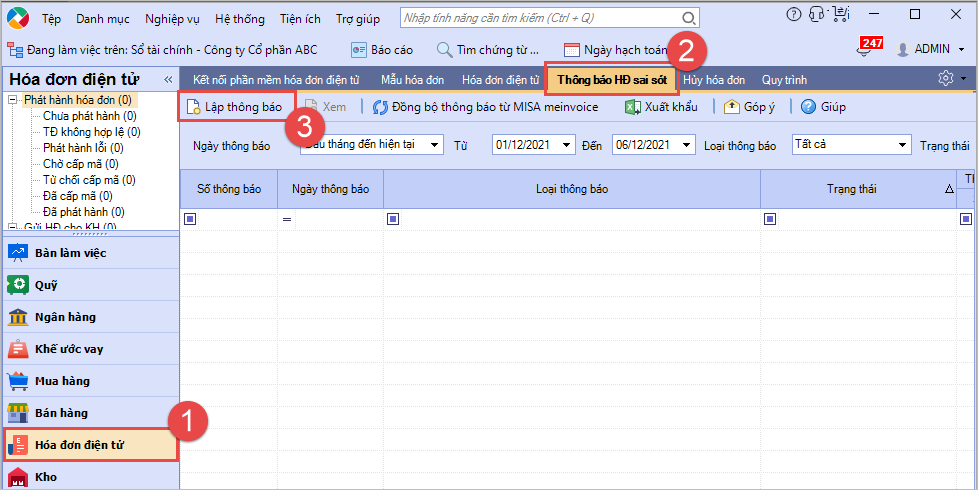Click Xuất khẩu Excel export icon
This screenshot has width=978, height=490.
tap(632, 107)
